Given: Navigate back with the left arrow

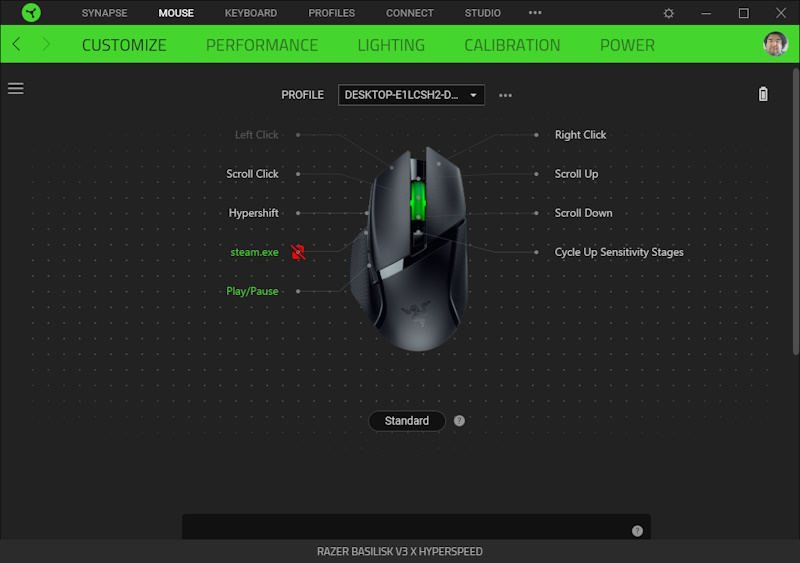Looking at the screenshot, I should (x=17, y=45).
